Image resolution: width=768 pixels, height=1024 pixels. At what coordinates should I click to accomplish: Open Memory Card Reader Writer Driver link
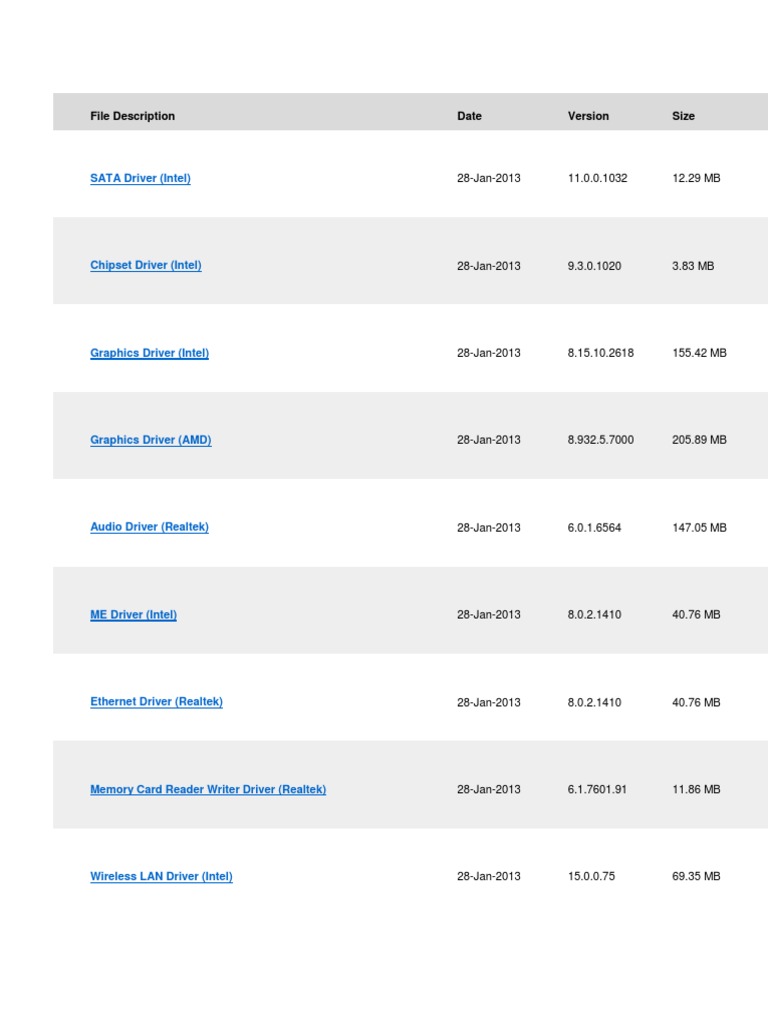[208, 789]
